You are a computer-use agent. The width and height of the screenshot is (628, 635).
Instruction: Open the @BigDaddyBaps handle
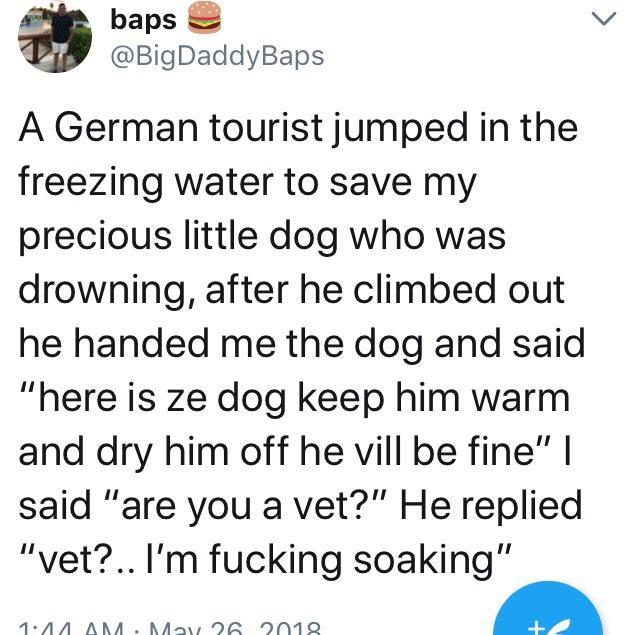click(215, 55)
